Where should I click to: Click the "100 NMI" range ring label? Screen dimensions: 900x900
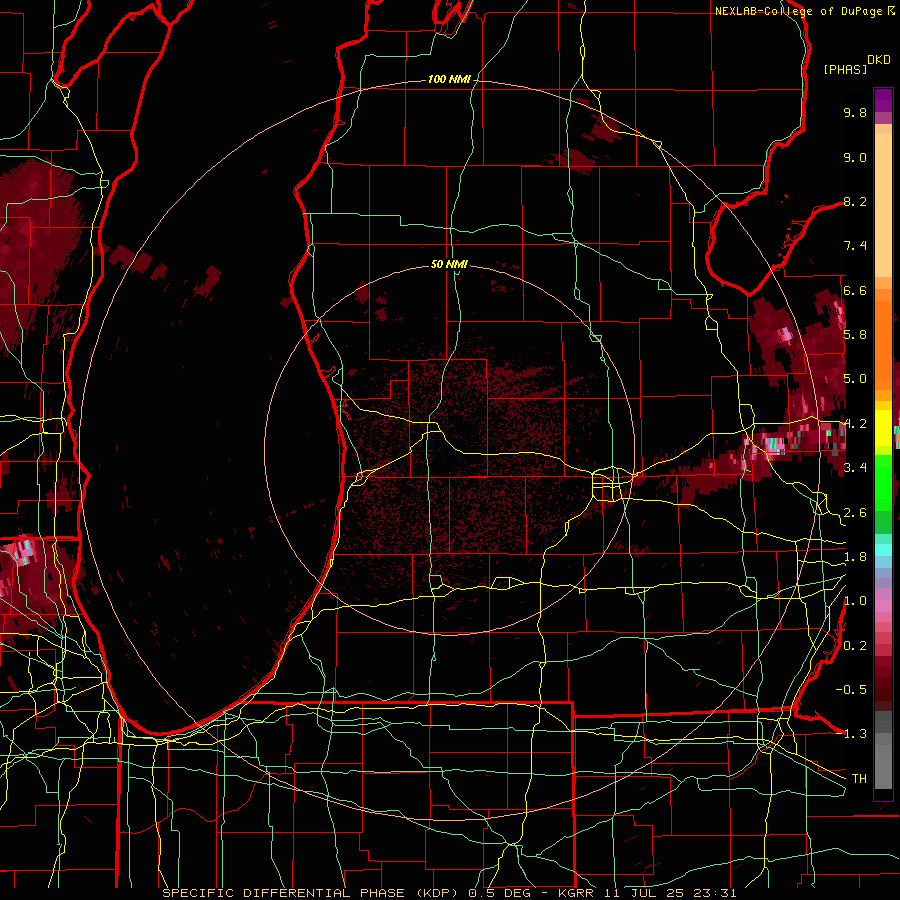click(449, 79)
